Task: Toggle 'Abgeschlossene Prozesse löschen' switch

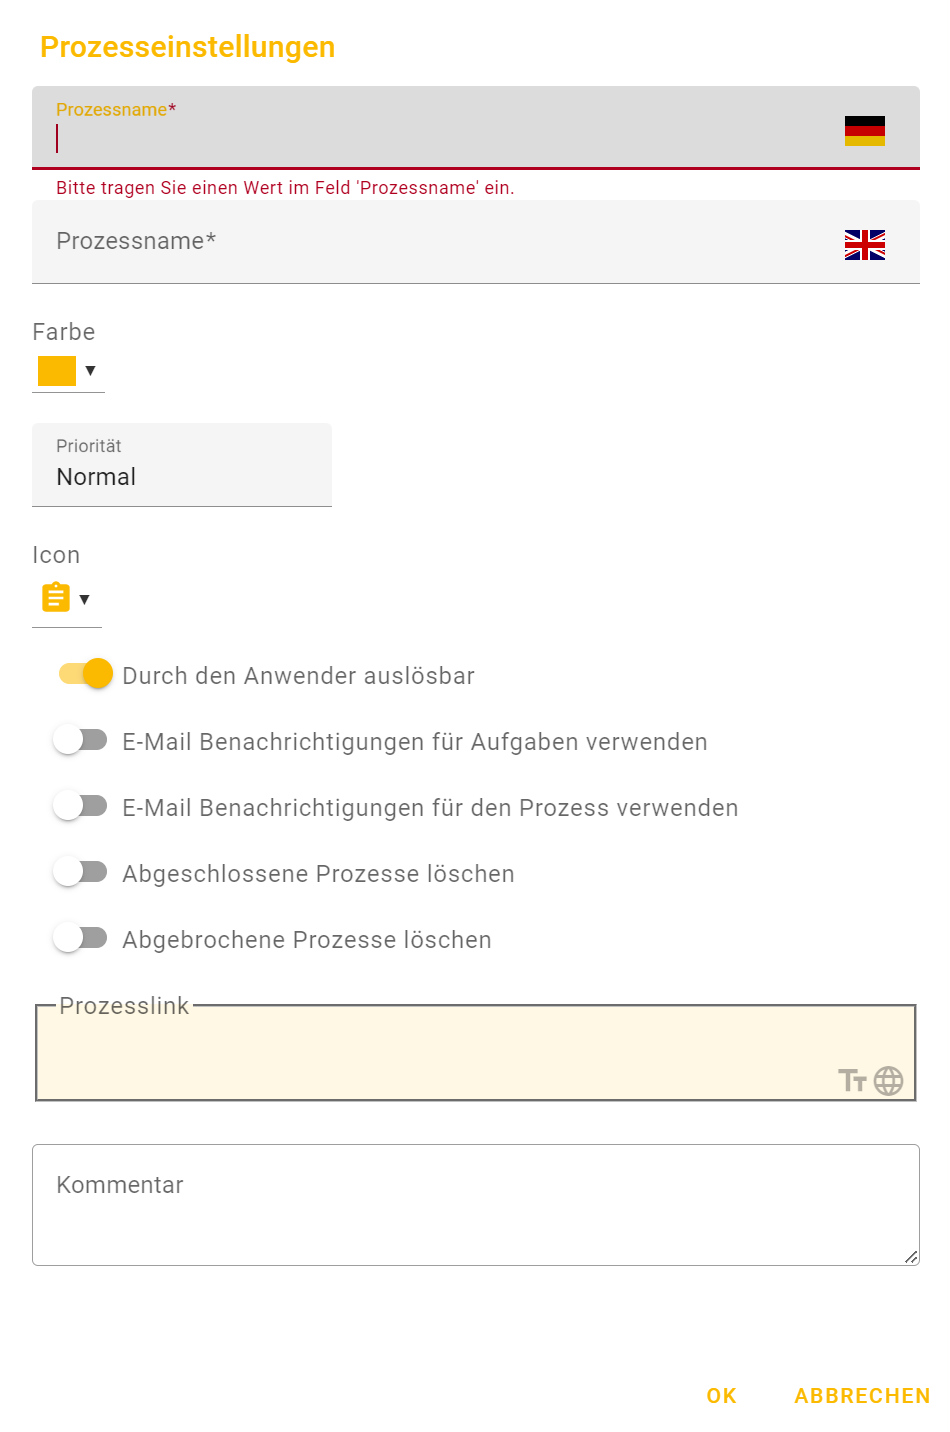Action: 81,872
